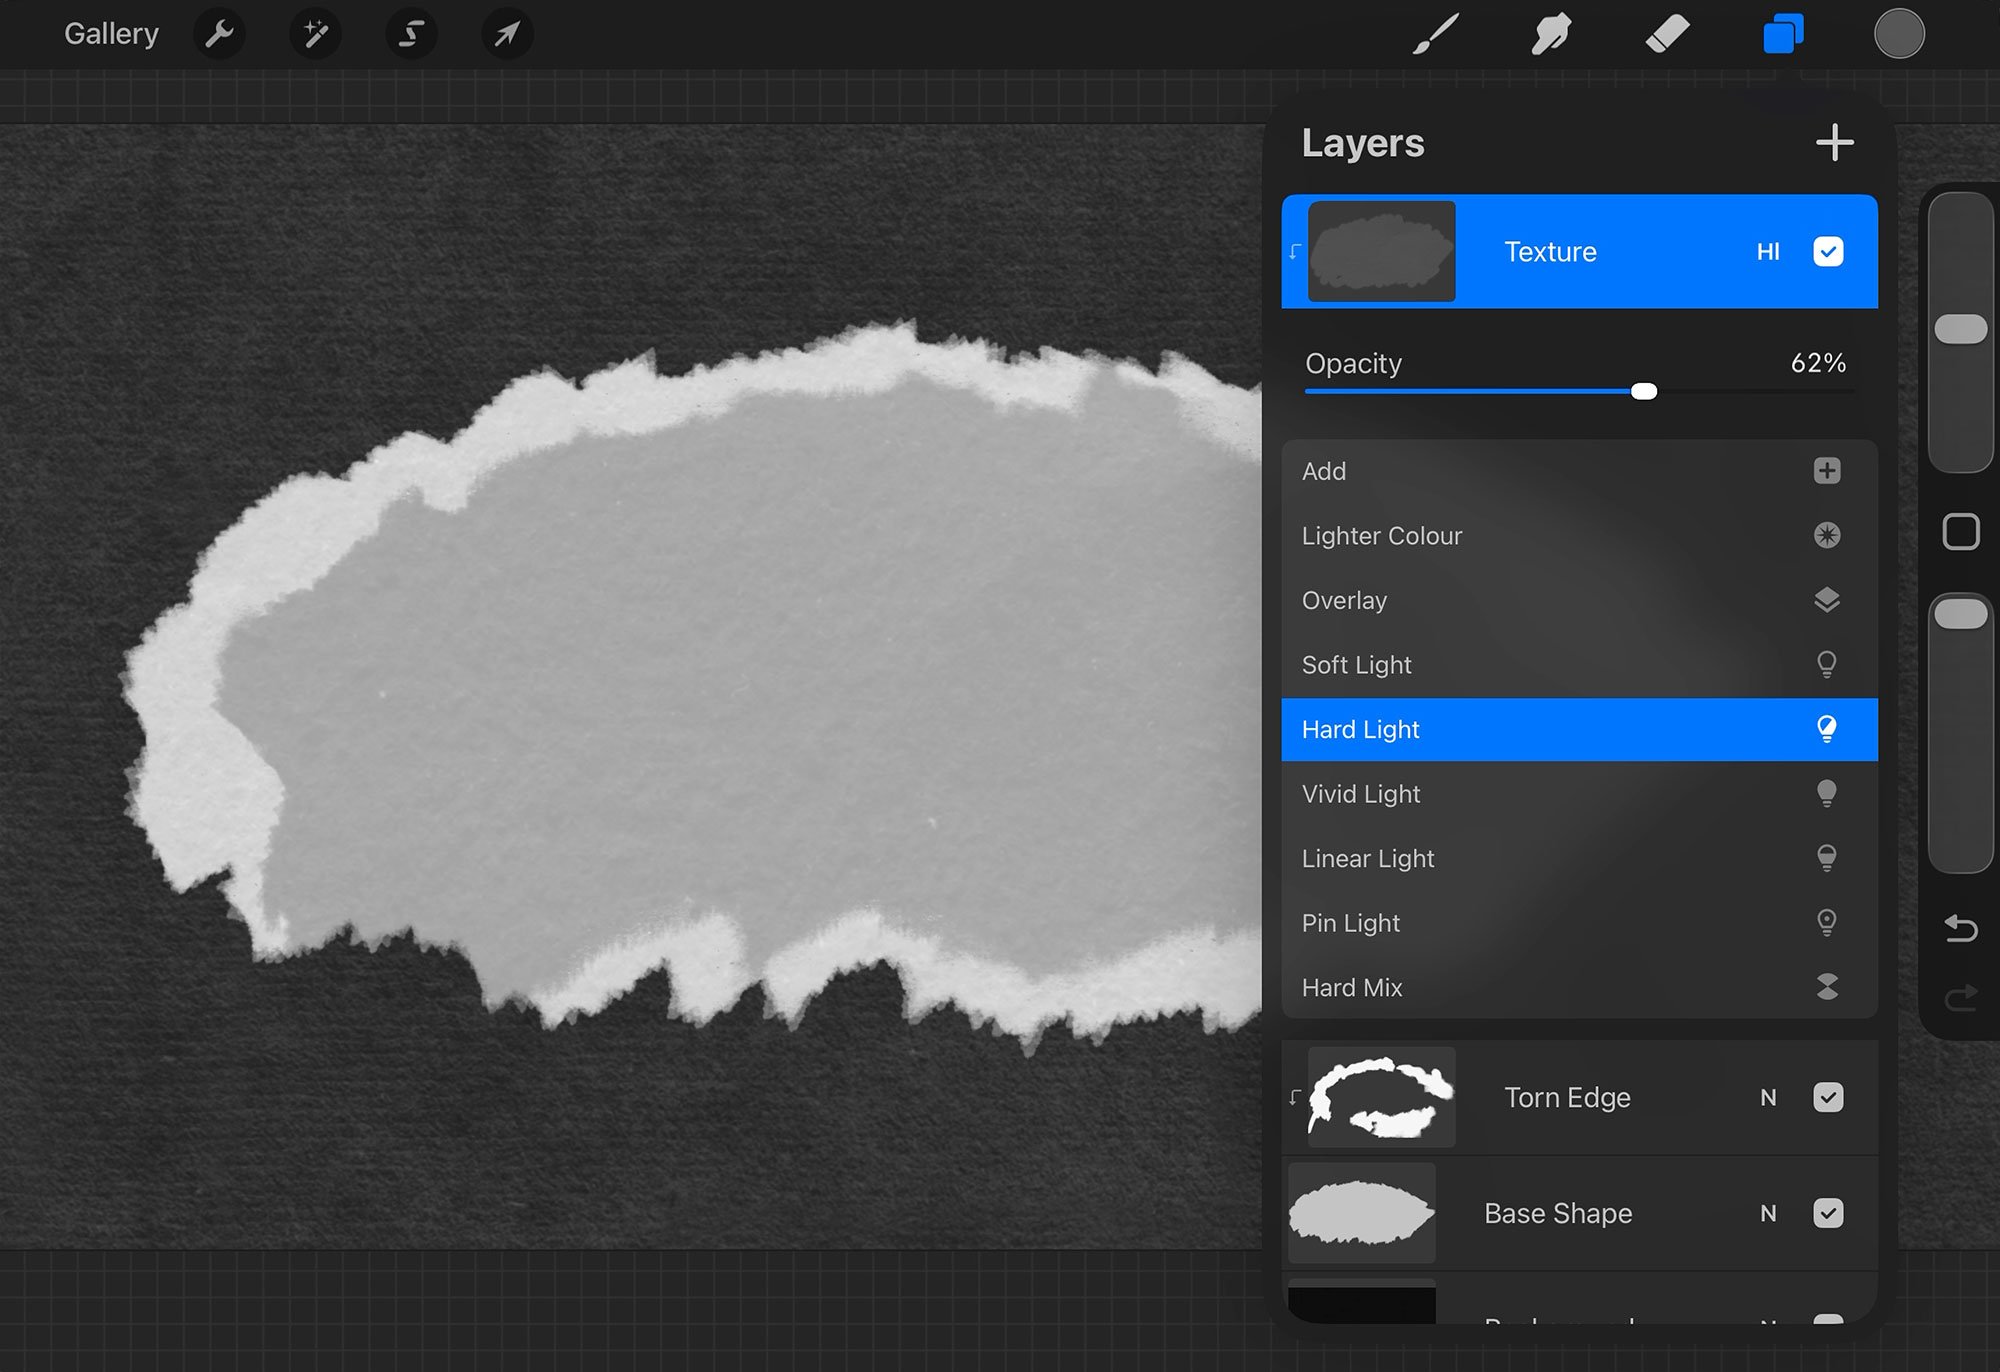Redo the last action

tap(1960, 997)
